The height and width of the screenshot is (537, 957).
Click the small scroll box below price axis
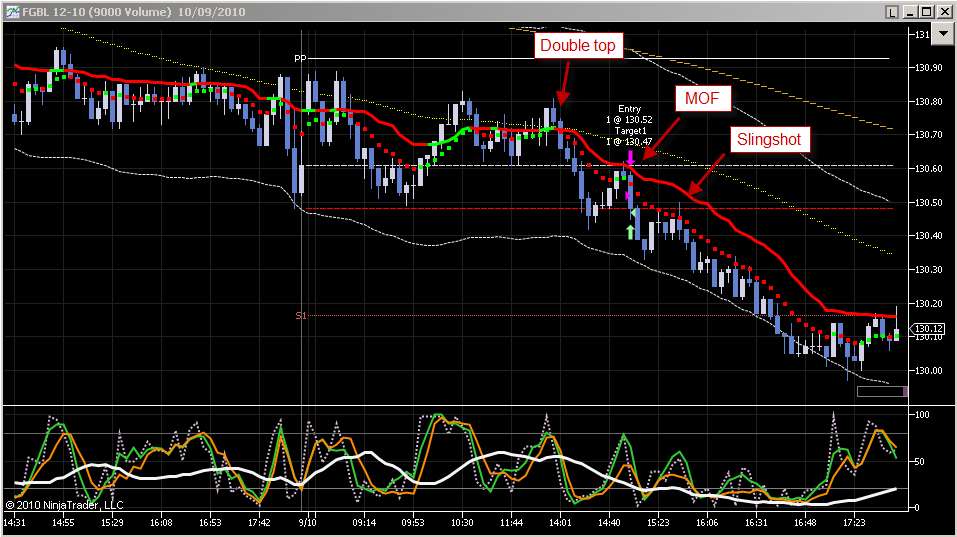[882, 392]
